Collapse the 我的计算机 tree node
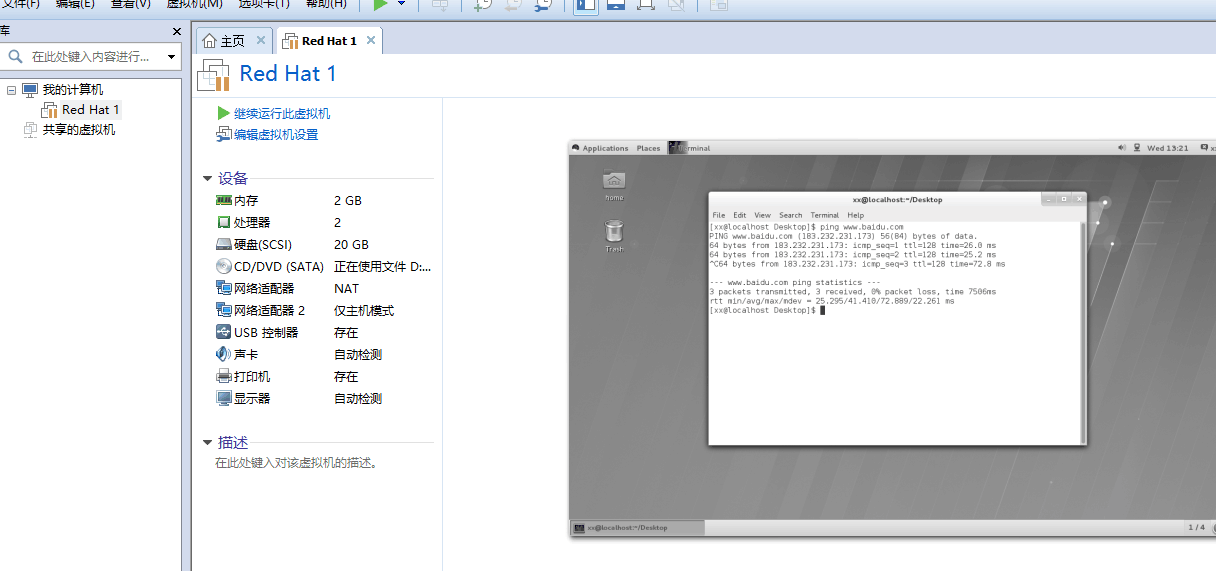Image resolution: width=1216 pixels, height=571 pixels. 11,90
